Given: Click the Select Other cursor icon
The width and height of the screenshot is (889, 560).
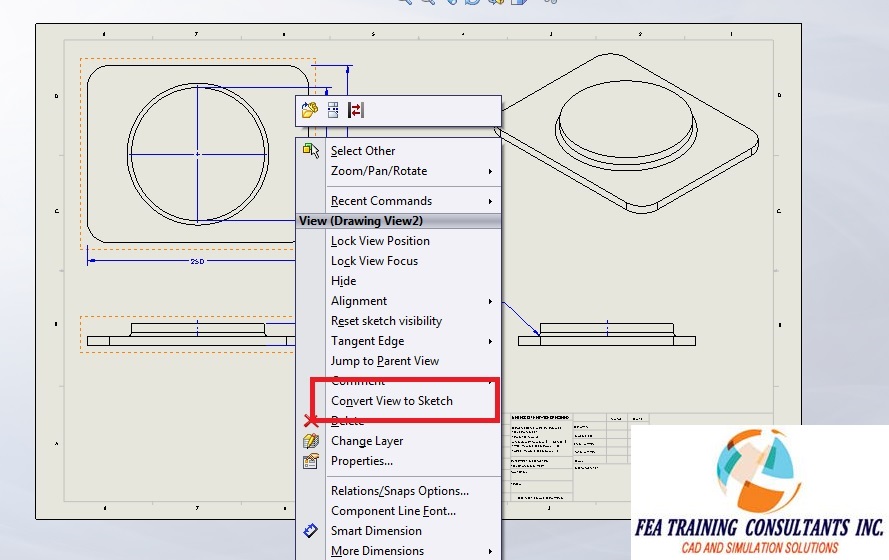Looking at the screenshot, I should (311, 150).
